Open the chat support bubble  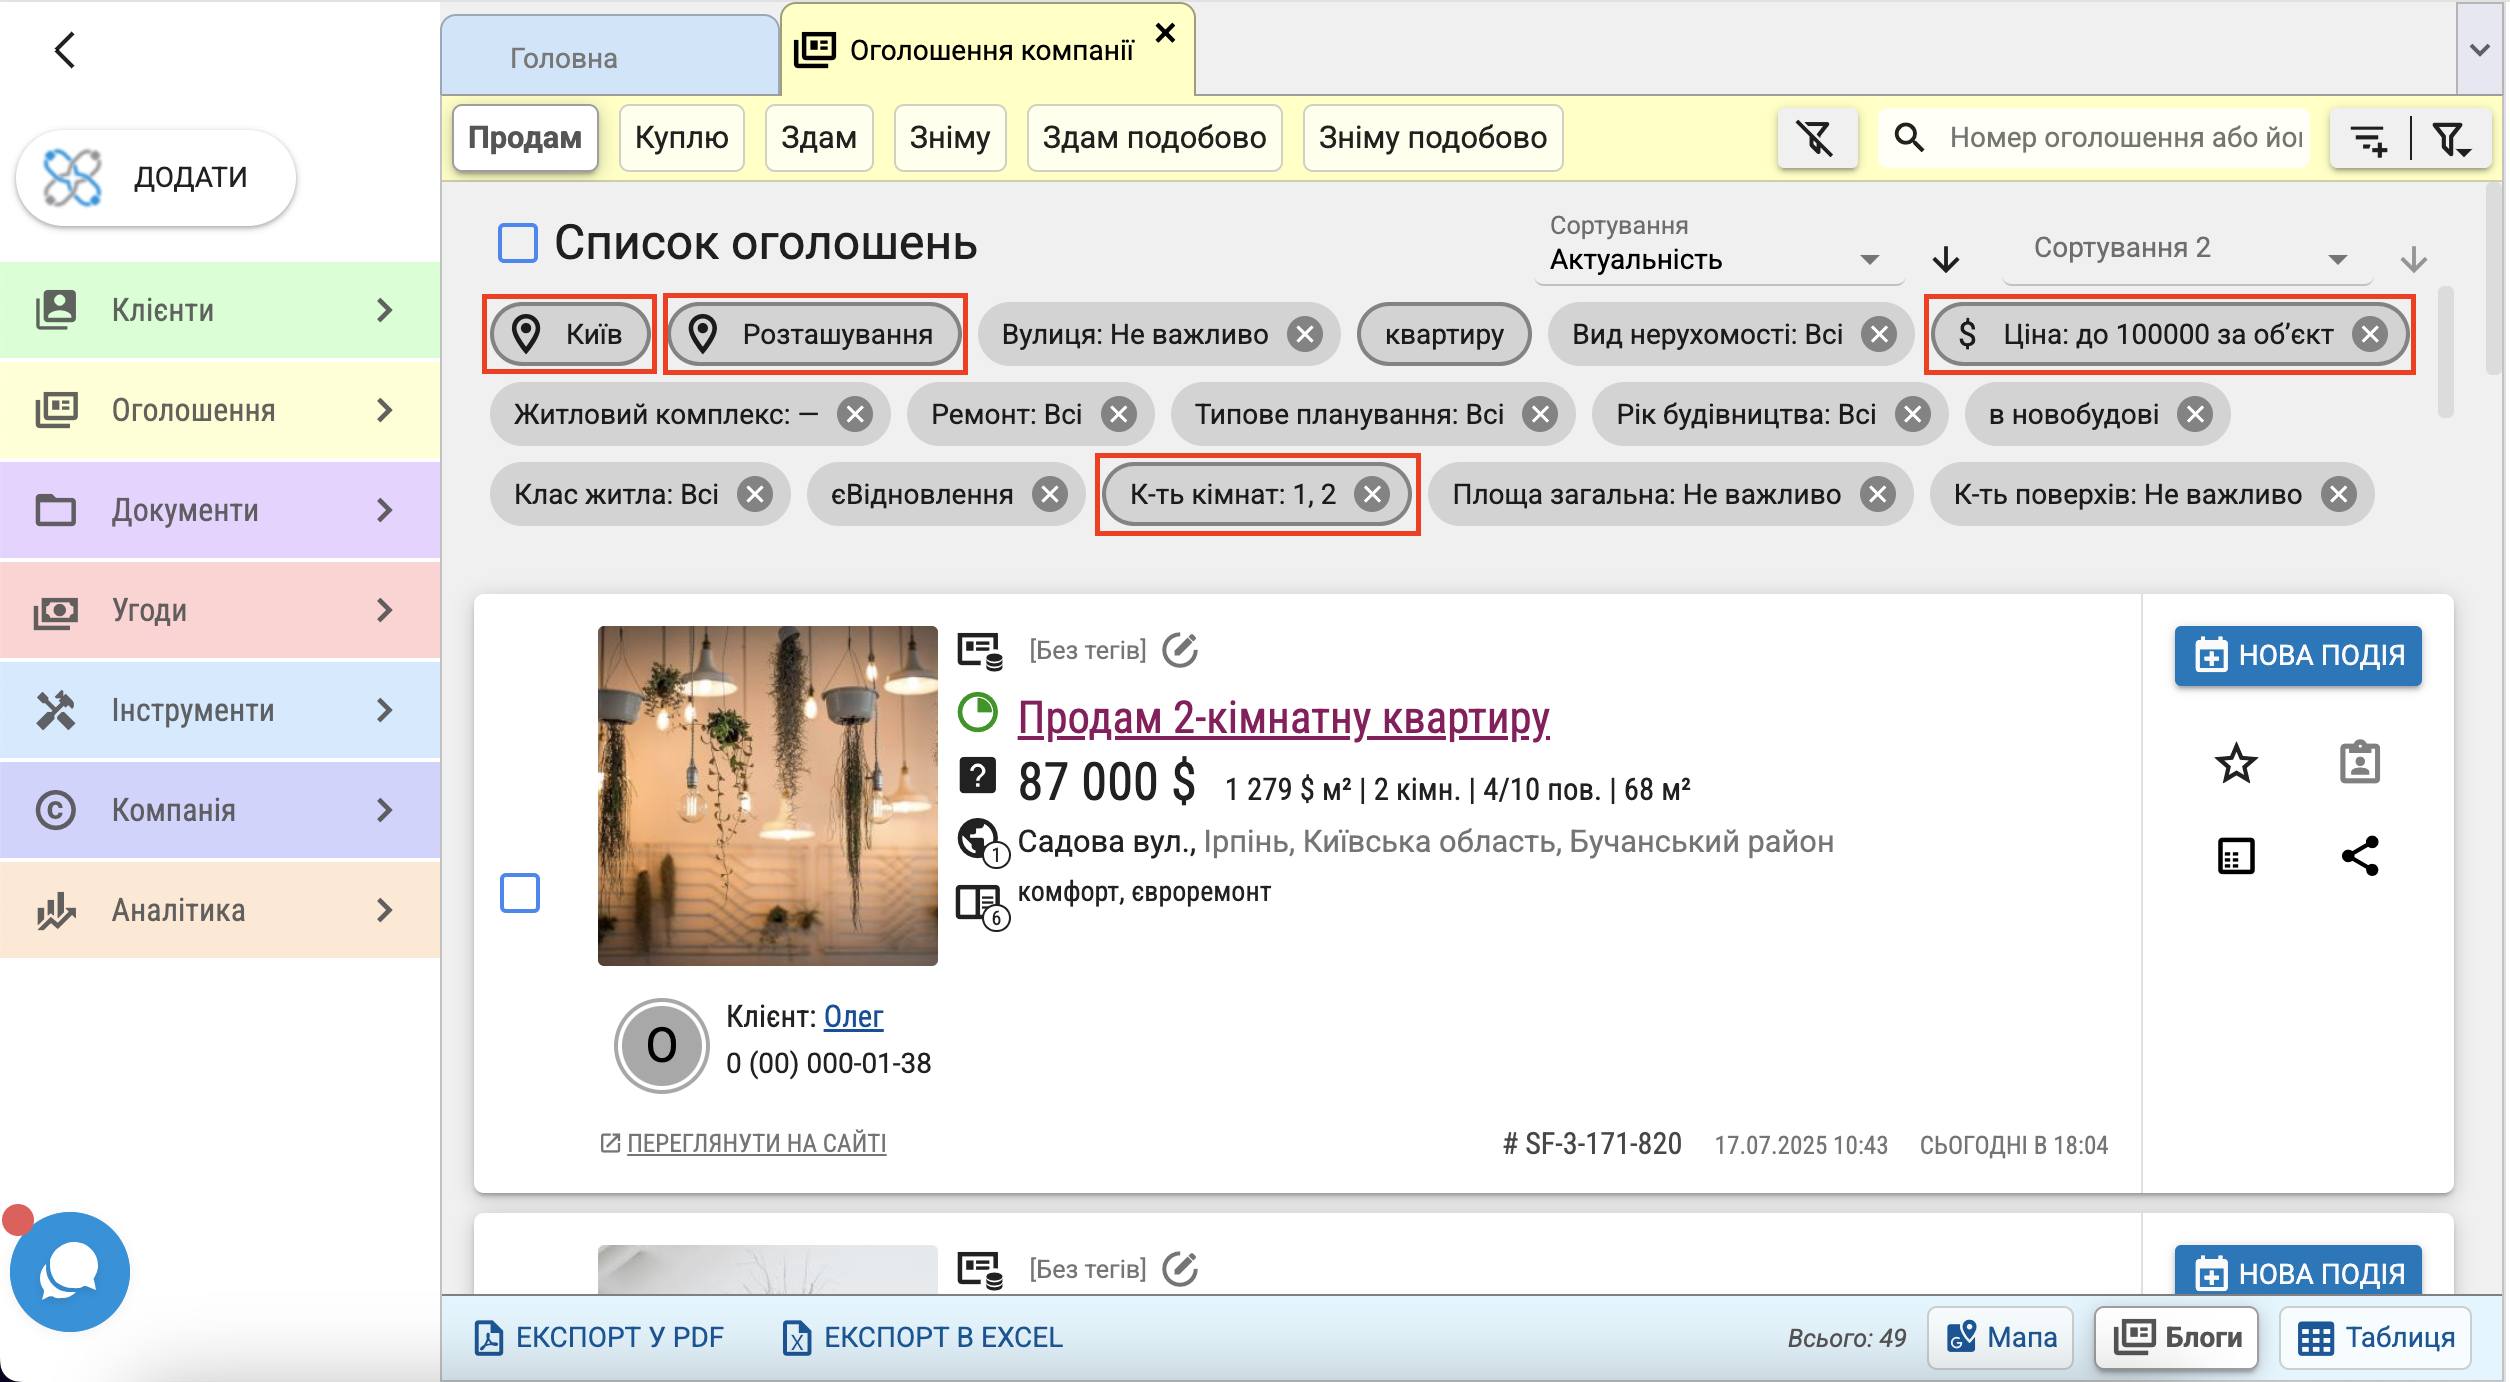69,1271
